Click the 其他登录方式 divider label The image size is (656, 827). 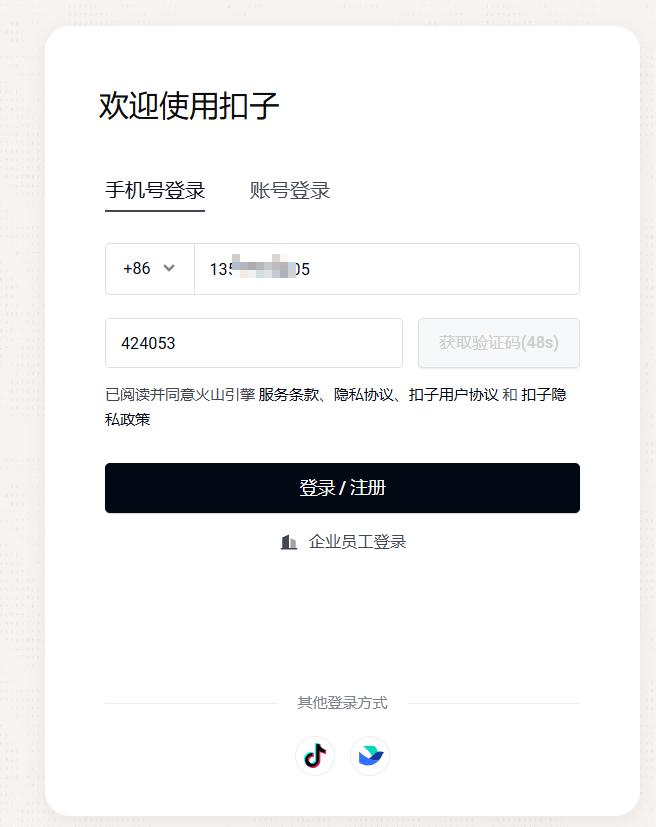coord(342,703)
